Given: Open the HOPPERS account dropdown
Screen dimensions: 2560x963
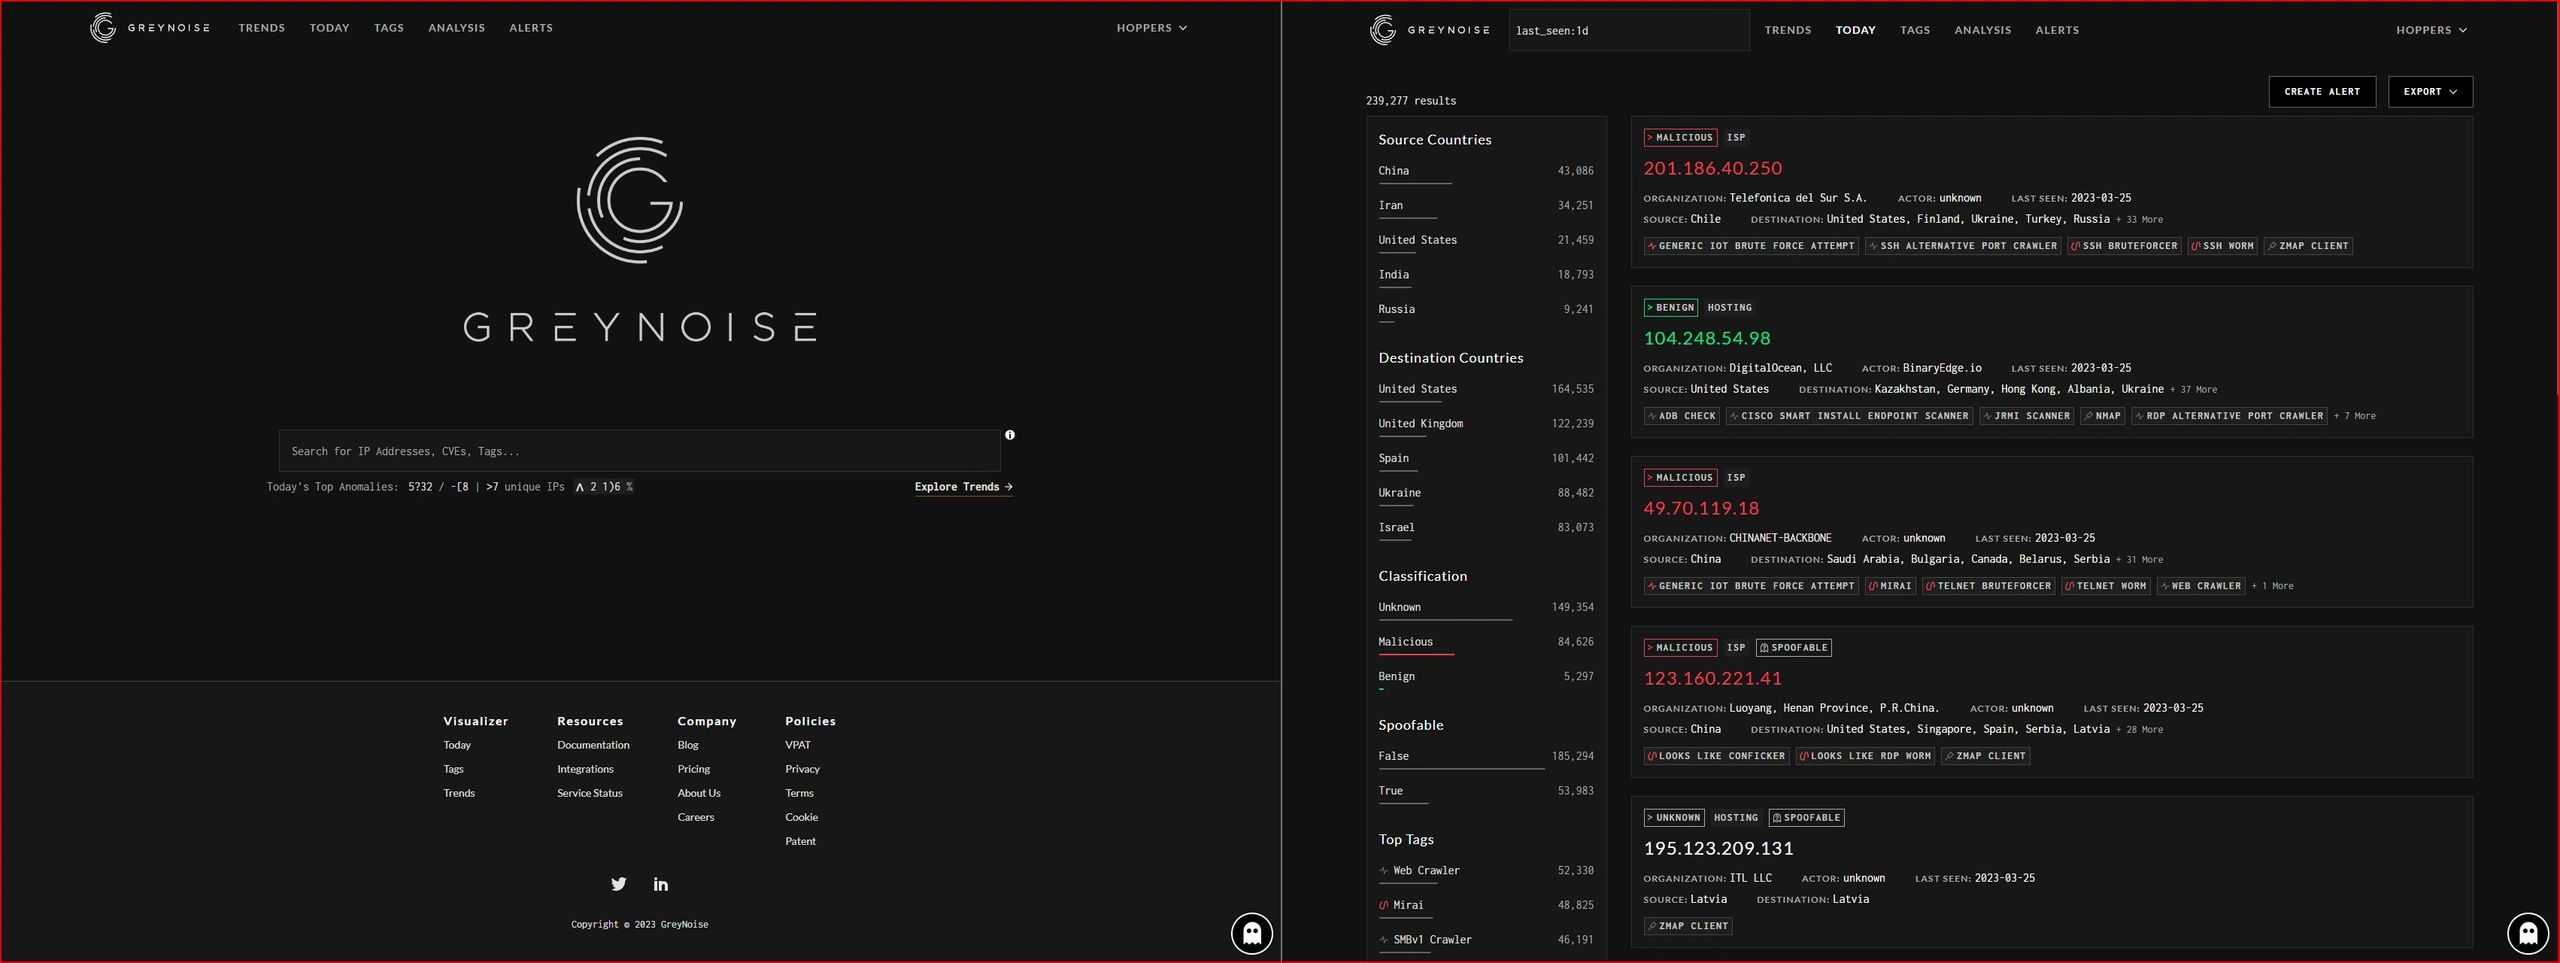Looking at the screenshot, I should pyautogui.click(x=2431, y=29).
